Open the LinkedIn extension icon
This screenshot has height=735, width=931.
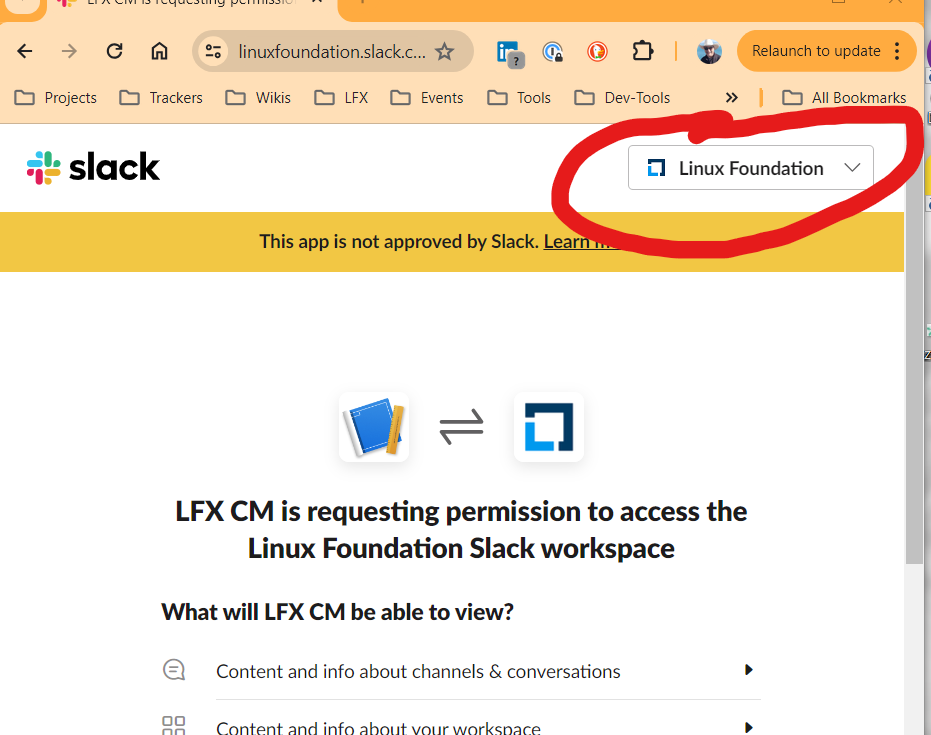pyautogui.click(x=510, y=52)
